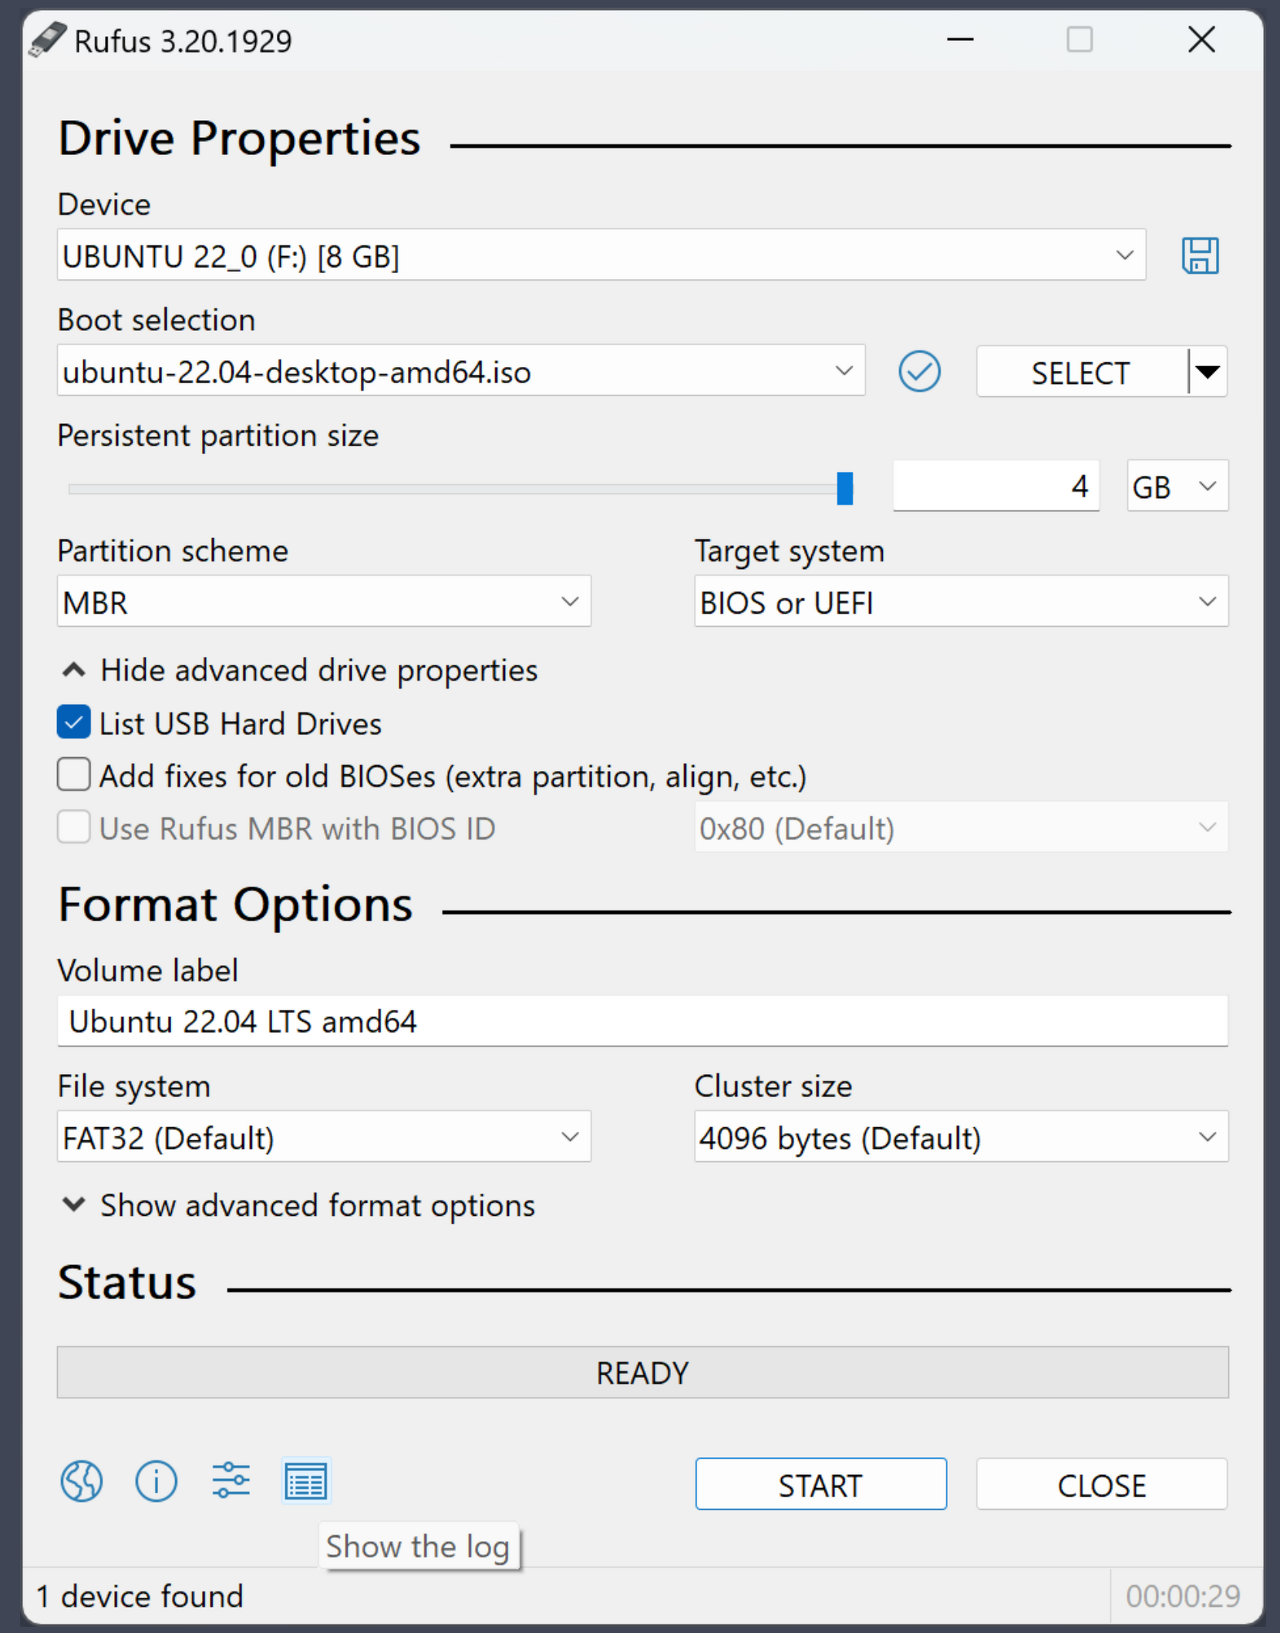Click the Boot selection label
This screenshot has height=1633, width=1280.
click(x=157, y=320)
